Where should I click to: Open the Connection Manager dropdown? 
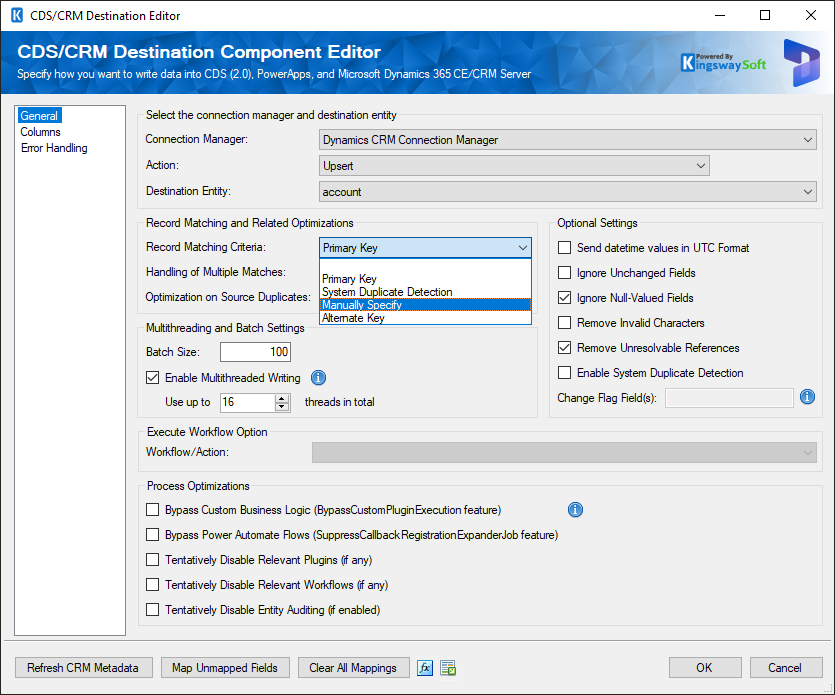click(568, 140)
